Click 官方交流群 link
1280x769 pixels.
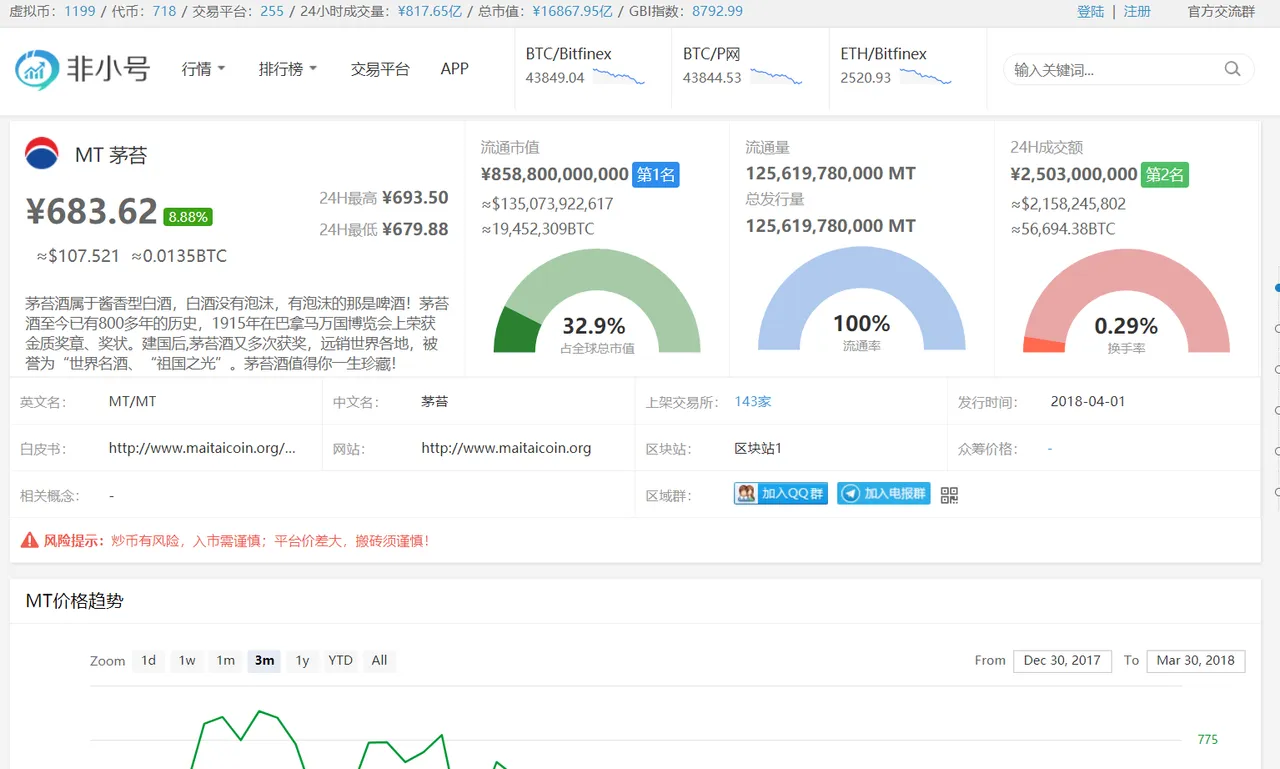pyautogui.click(x=1221, y=12)
